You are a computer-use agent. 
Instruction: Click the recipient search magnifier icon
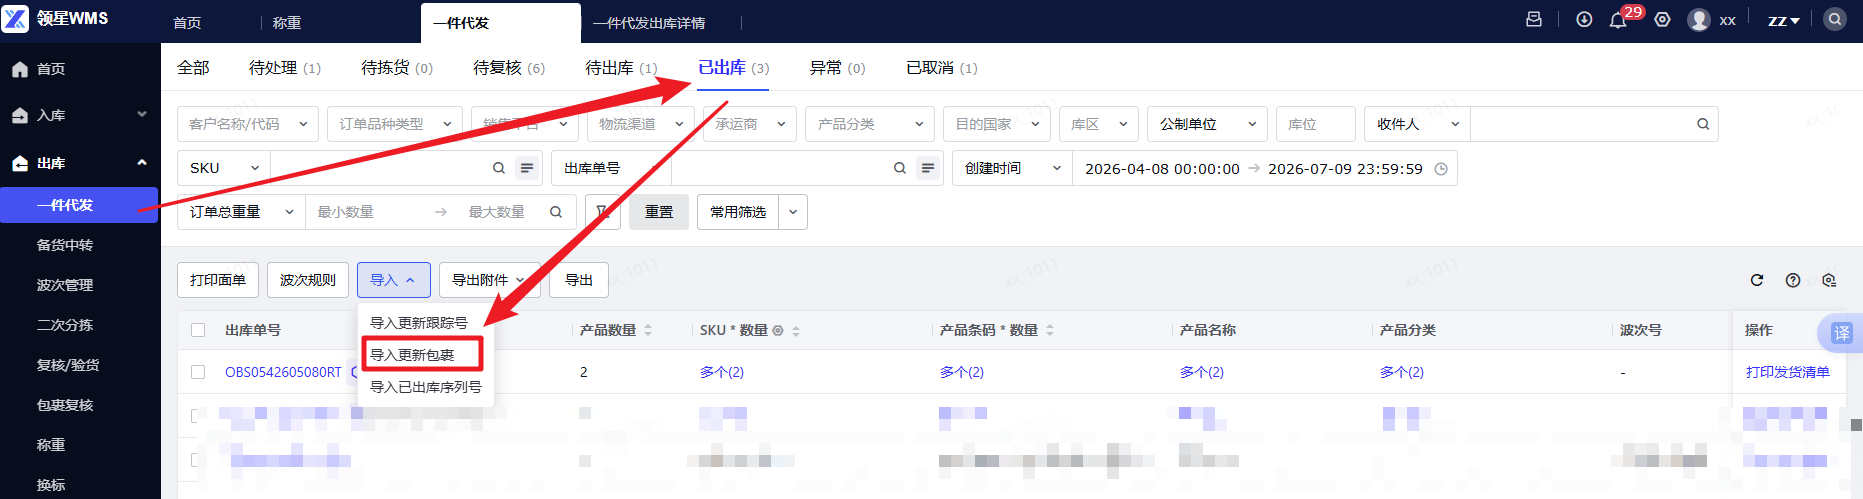click(1702, 124)
